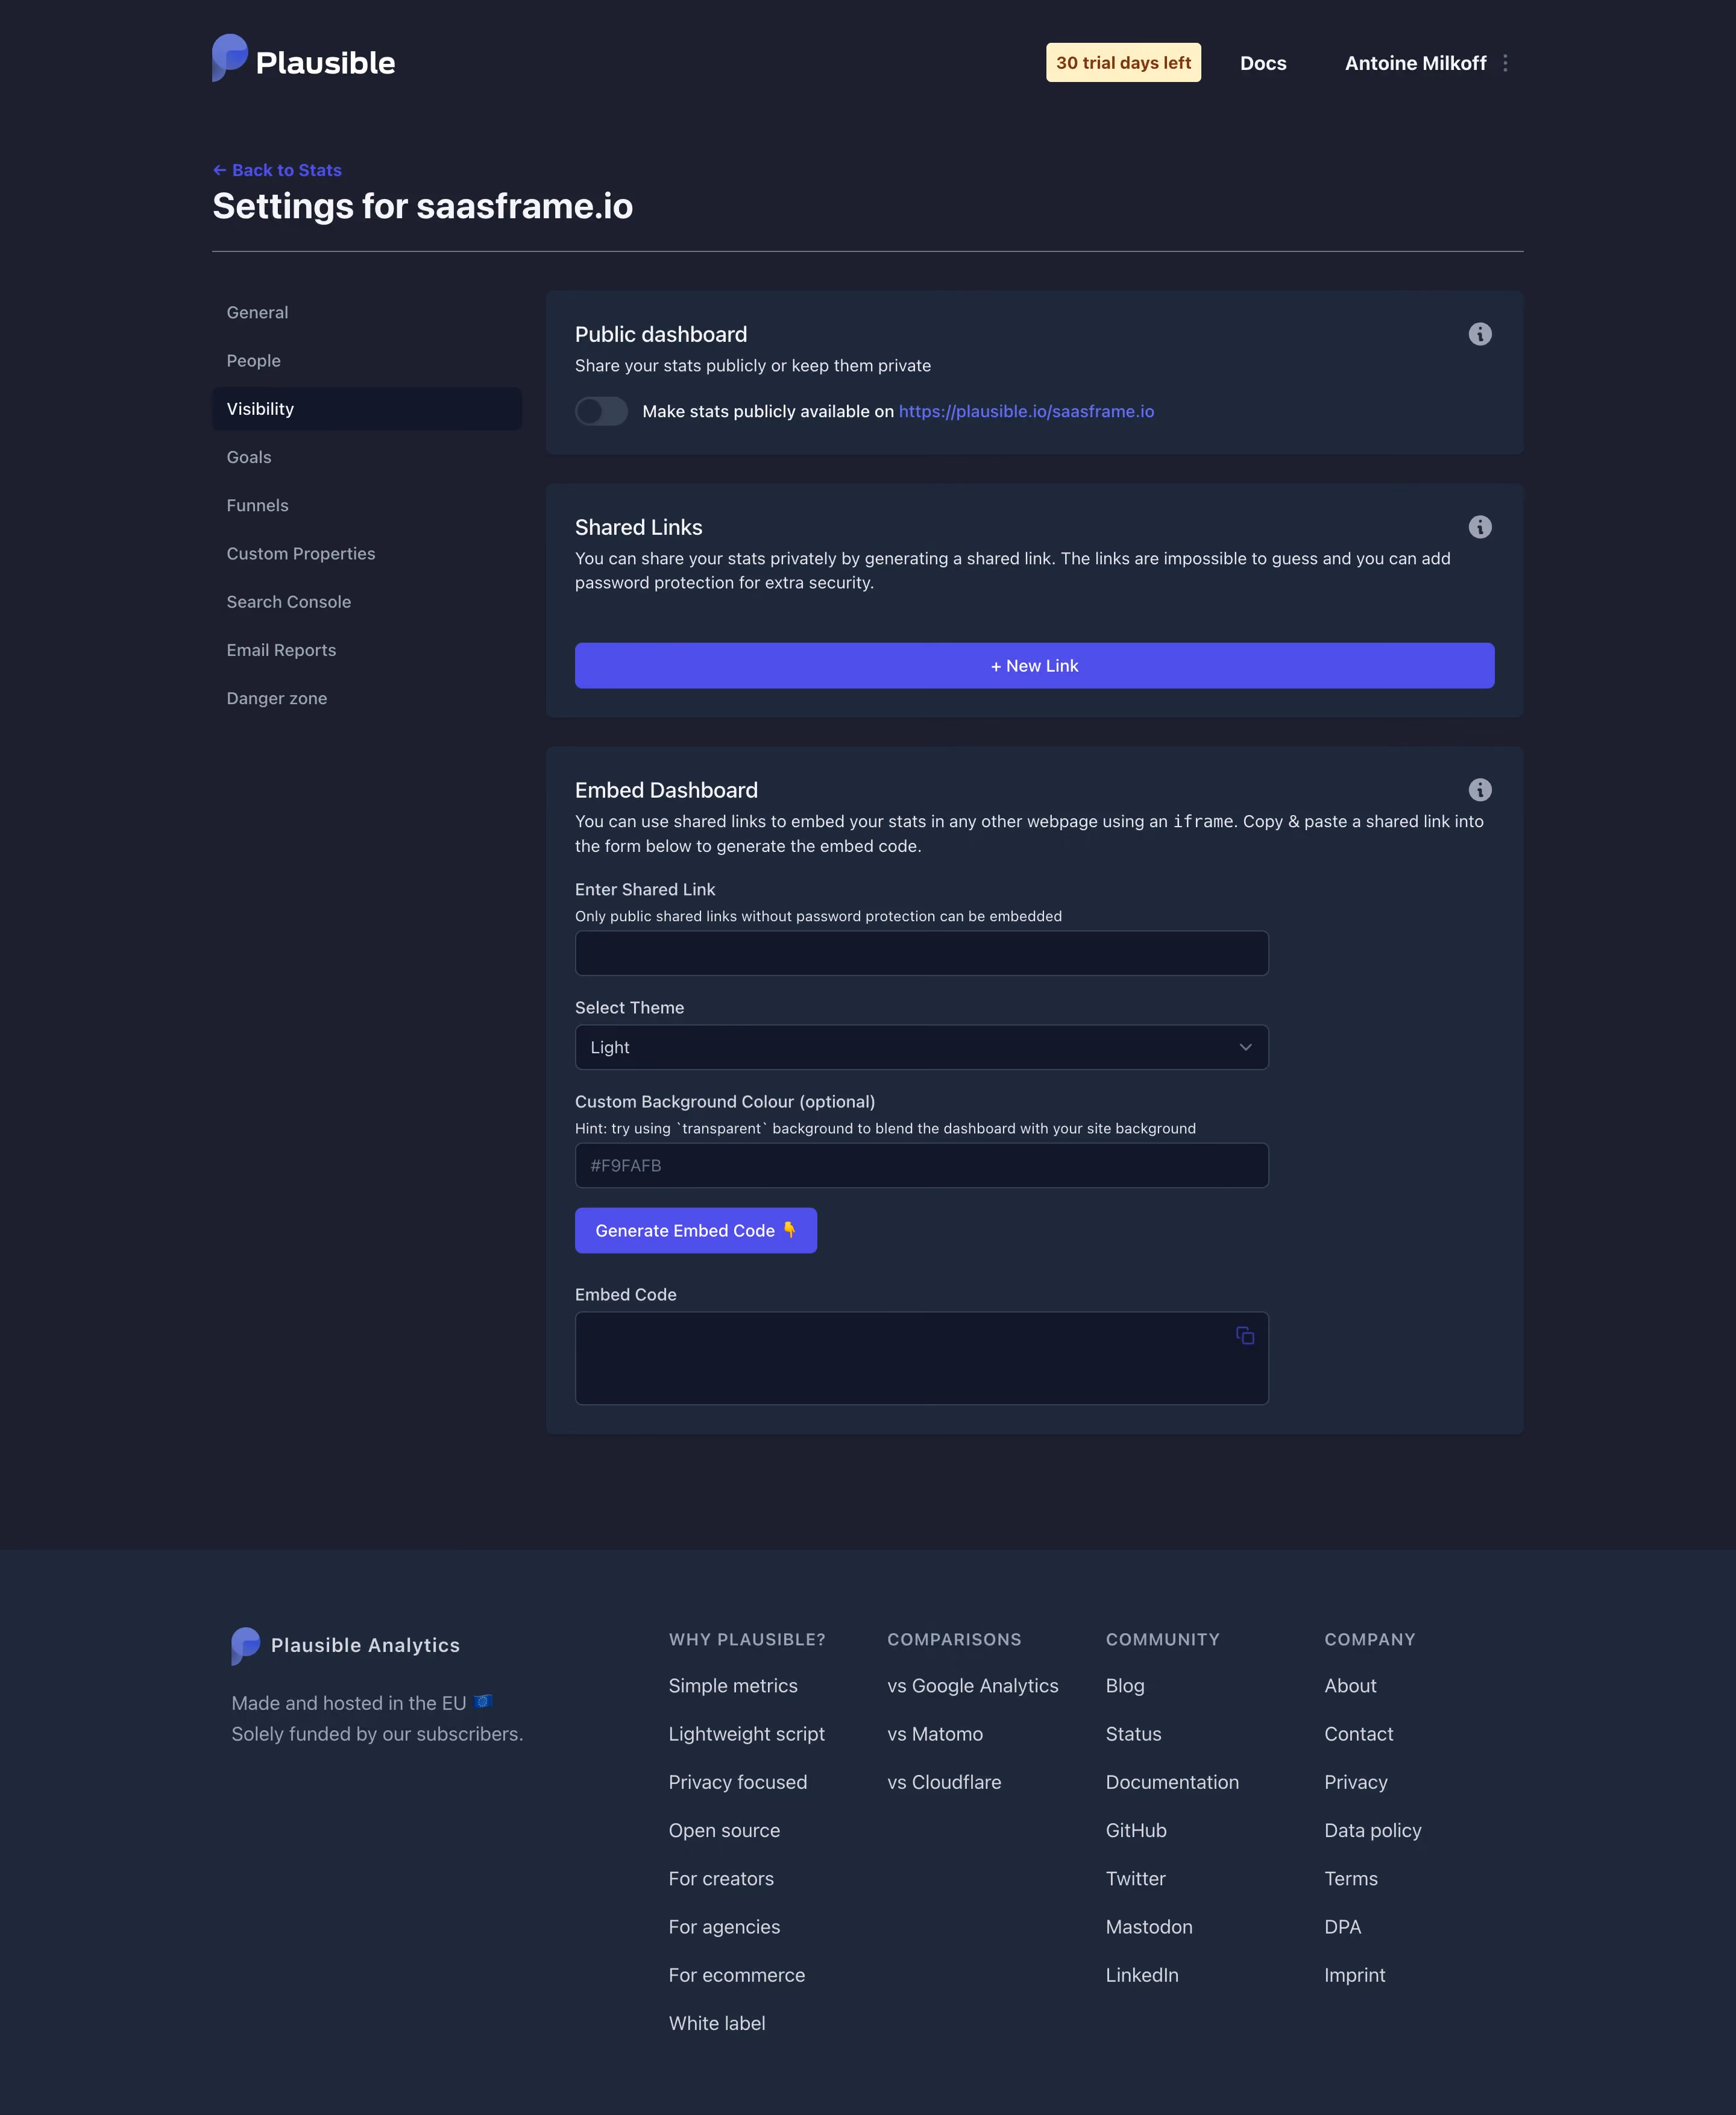This screenshot has width=1736, height=2115.
Task: Open the plausible.io/saasframe.io public link
Action: (x=1026, y=411)
